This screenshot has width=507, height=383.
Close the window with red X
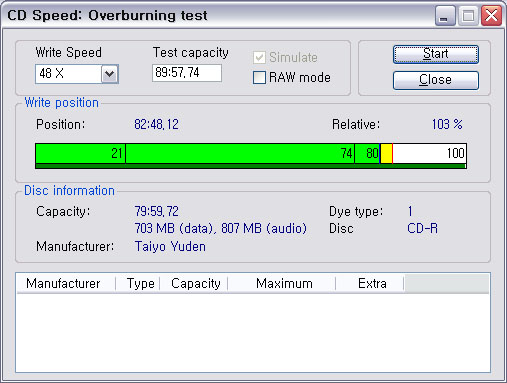pyautogui.click(x=491, y=16)
